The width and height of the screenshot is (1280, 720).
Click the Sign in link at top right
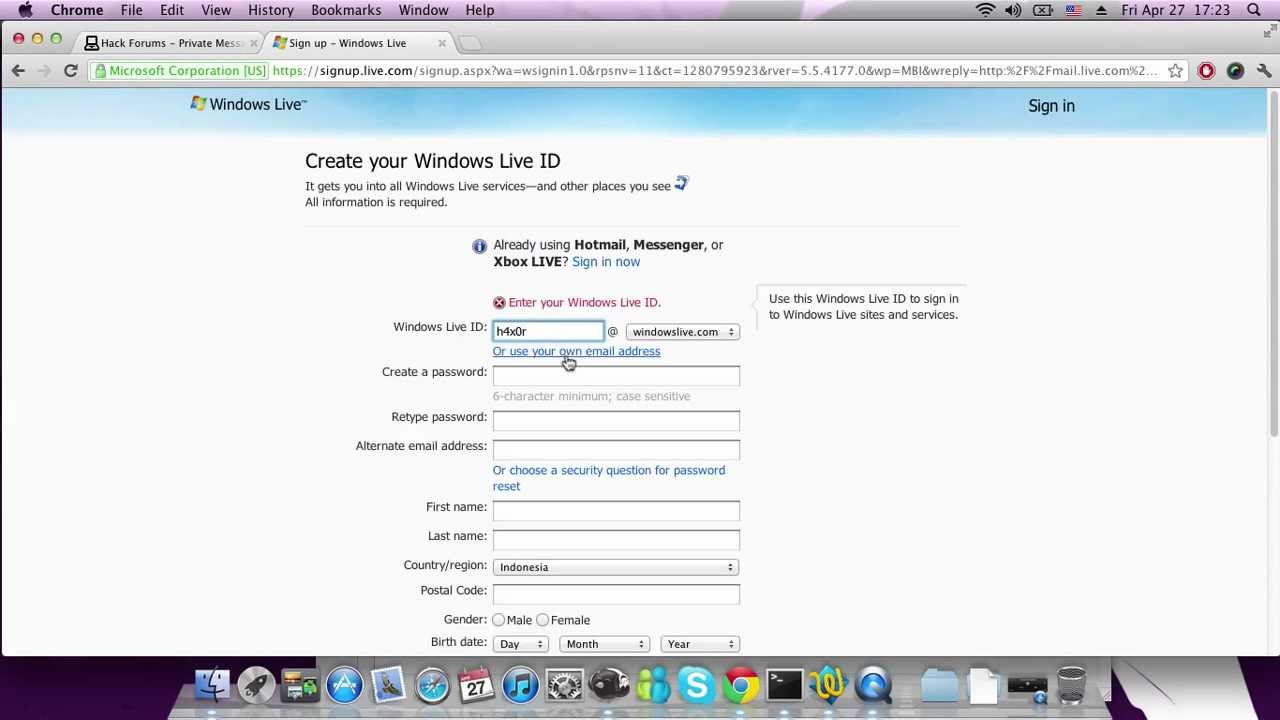coord(1051,106)
